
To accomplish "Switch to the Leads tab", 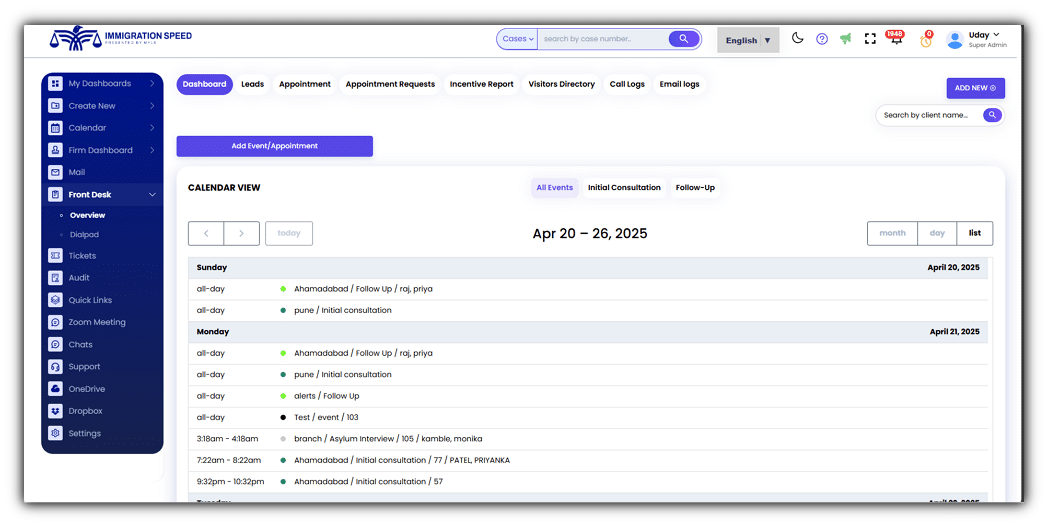I will coord(252,84).
